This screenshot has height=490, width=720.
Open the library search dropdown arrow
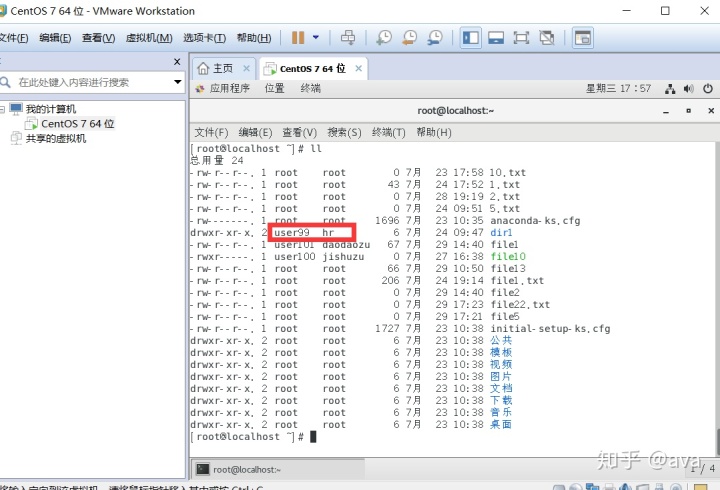pyautogui.click(x=177, y=82)
